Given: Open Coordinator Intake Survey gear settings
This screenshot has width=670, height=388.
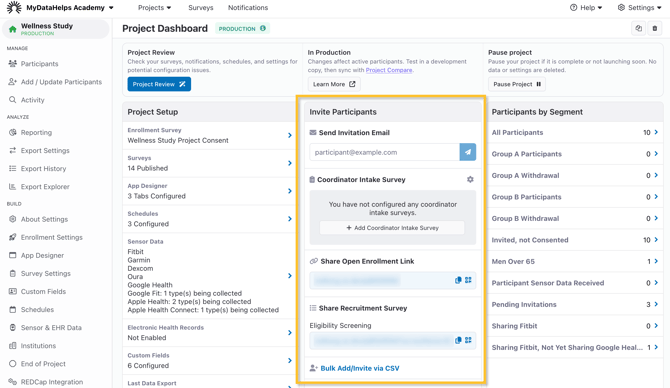Looking at the screenshot, I should click(x=470, y=179).
